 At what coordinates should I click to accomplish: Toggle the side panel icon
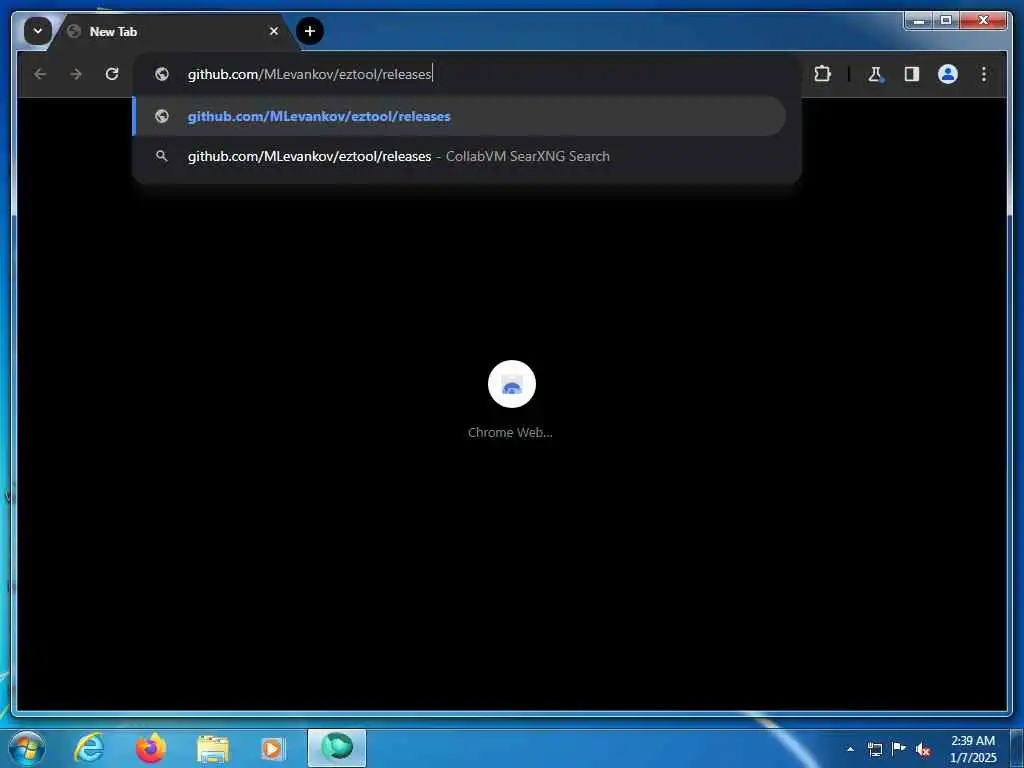(912, 74)
